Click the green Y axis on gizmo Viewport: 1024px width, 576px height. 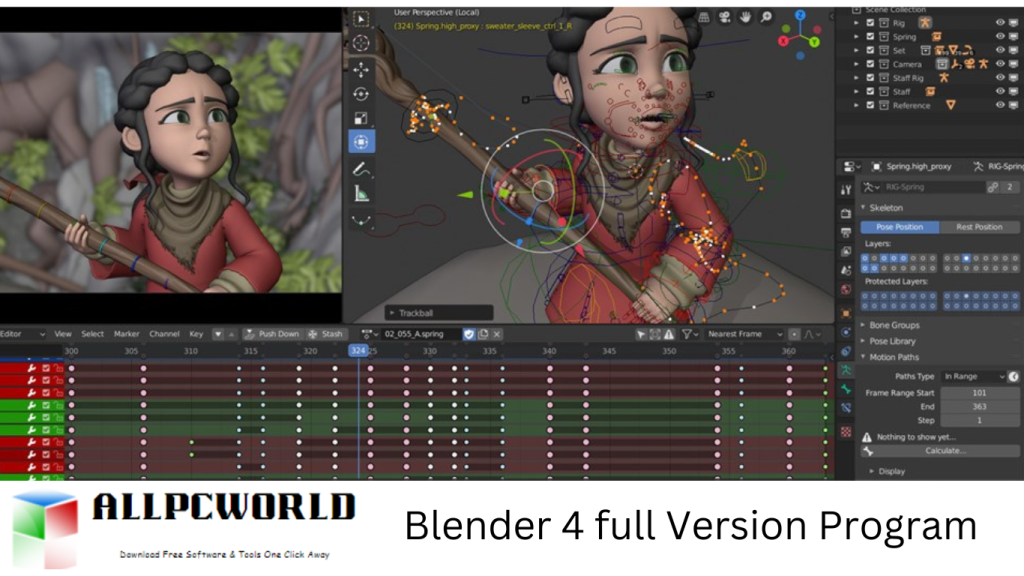pyautogui.click(x=814, y=42)
